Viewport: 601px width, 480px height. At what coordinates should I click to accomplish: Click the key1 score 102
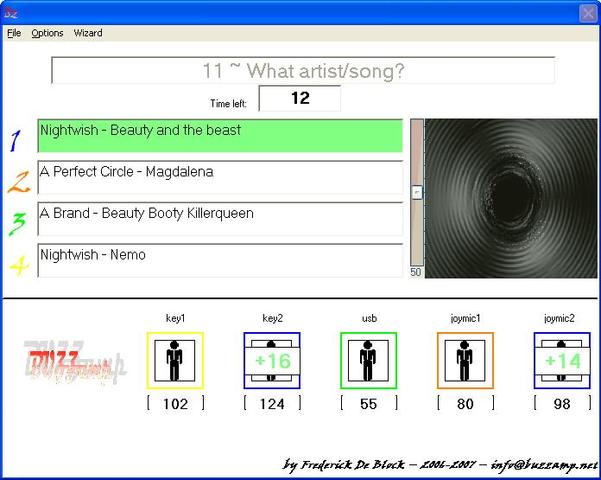(176, 404)
